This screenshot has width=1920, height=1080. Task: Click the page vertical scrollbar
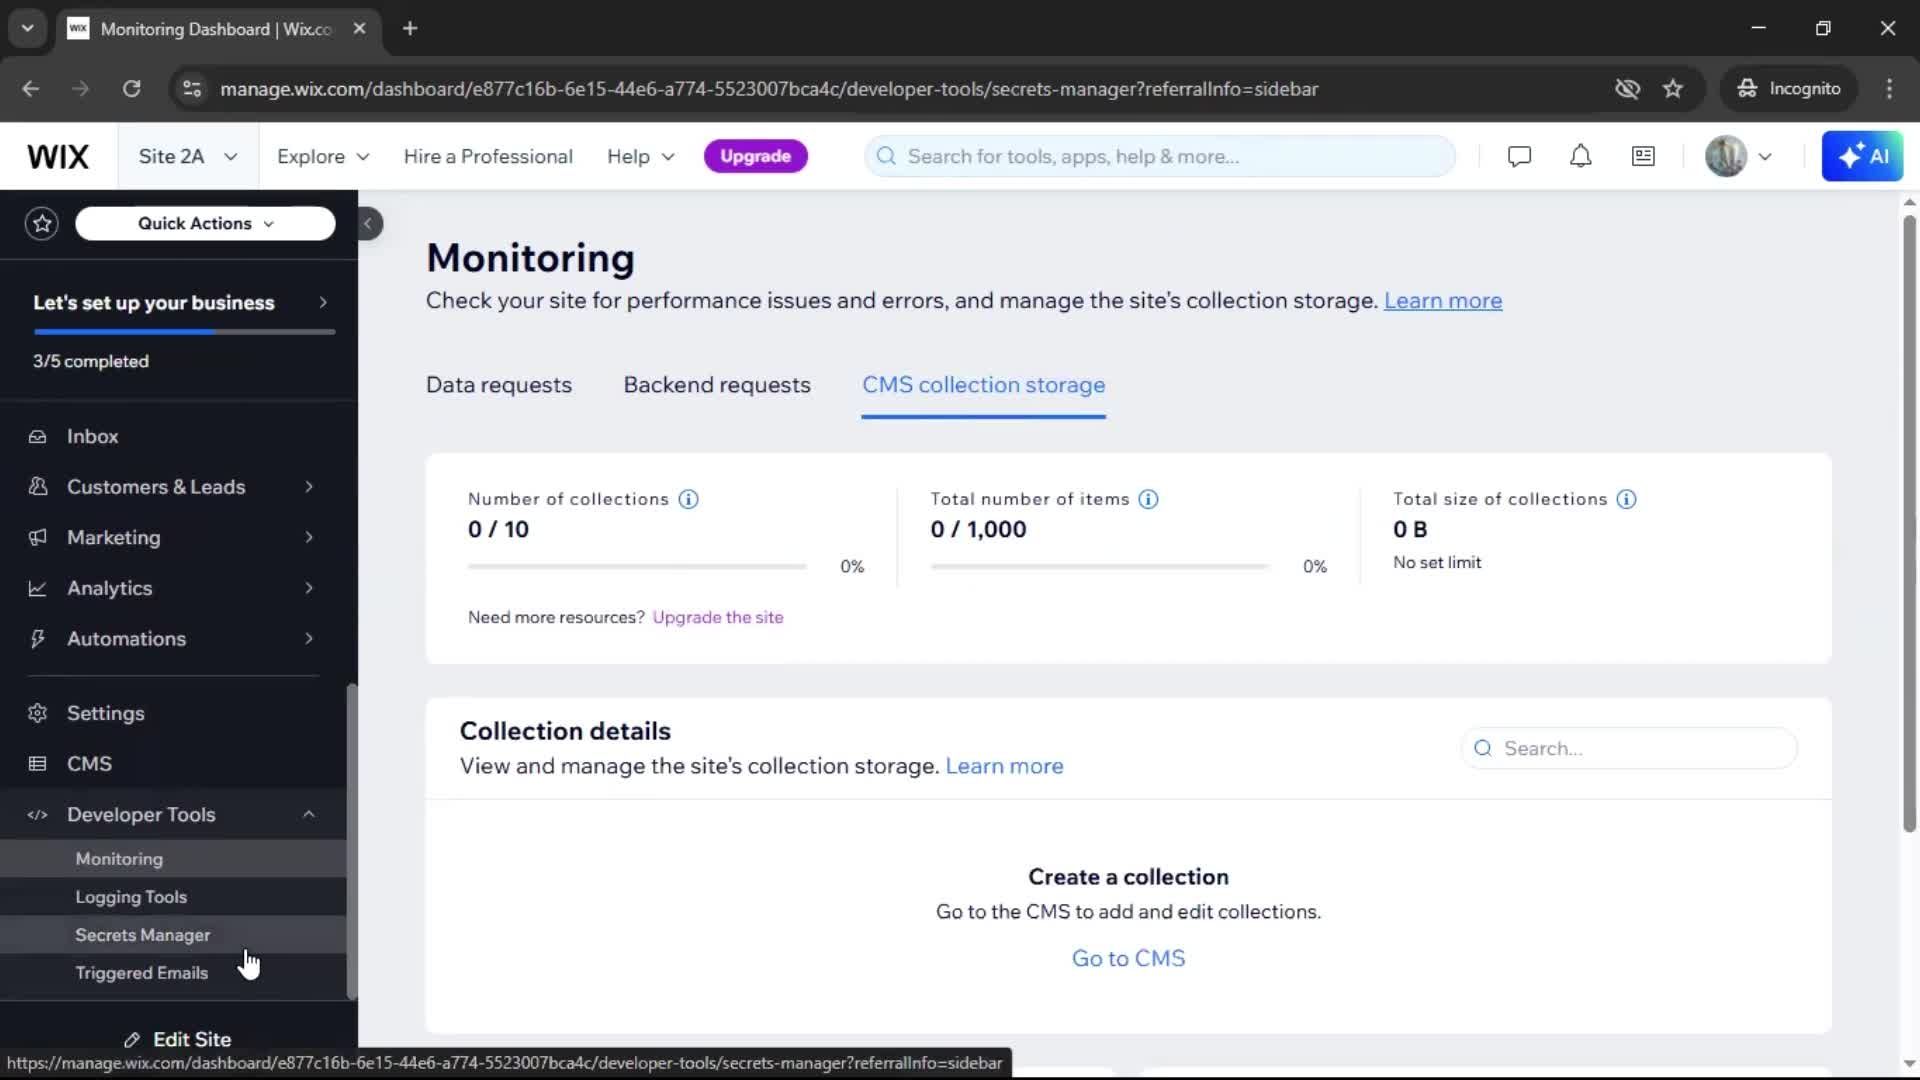coord(1909,524)
